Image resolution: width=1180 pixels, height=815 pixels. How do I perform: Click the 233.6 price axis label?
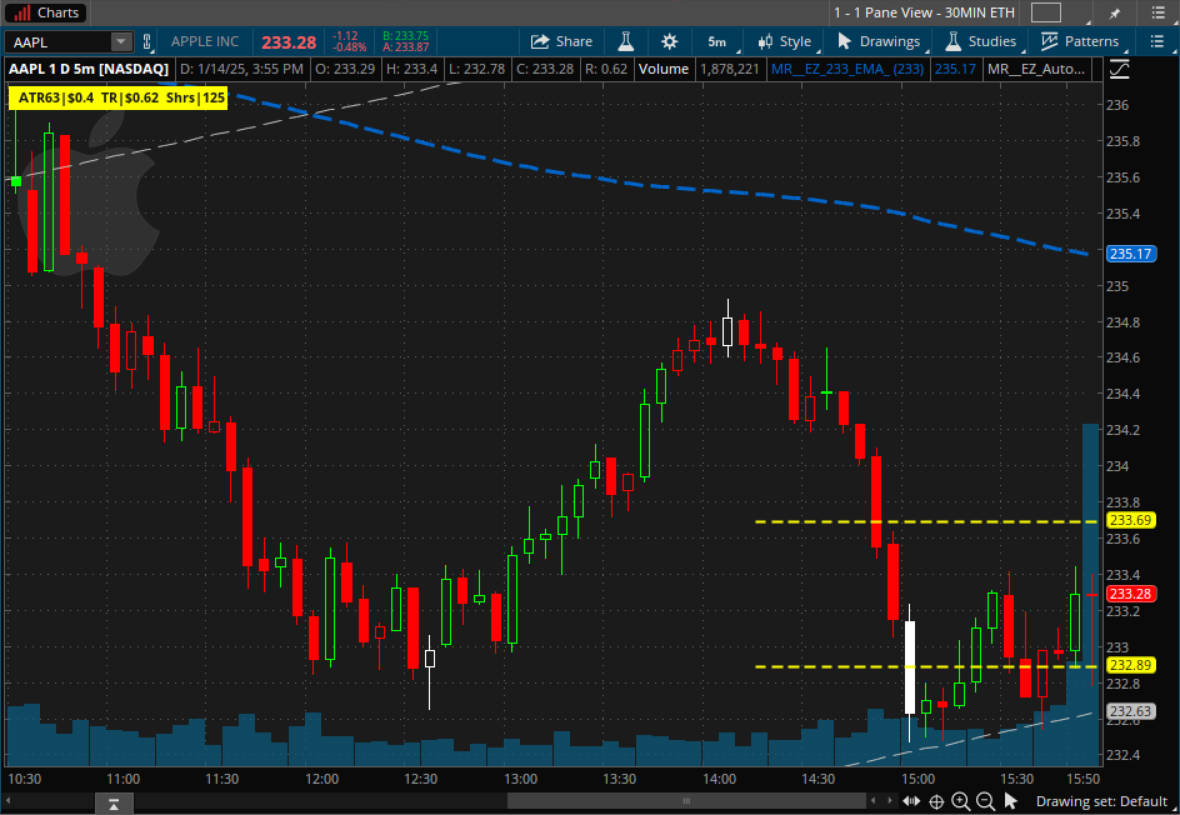(x=1123, y=538)
